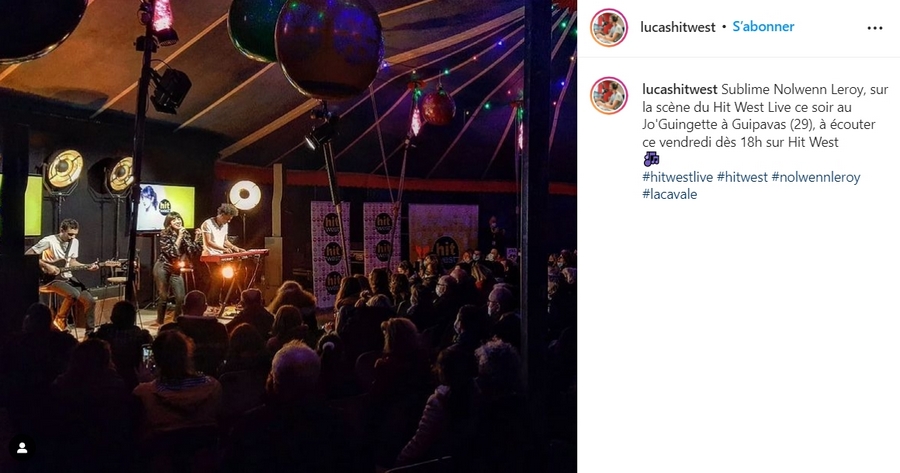This screenshot has width=900, height=473.
Task: Open the #lacavale hashtag
Action: [670, 194]
